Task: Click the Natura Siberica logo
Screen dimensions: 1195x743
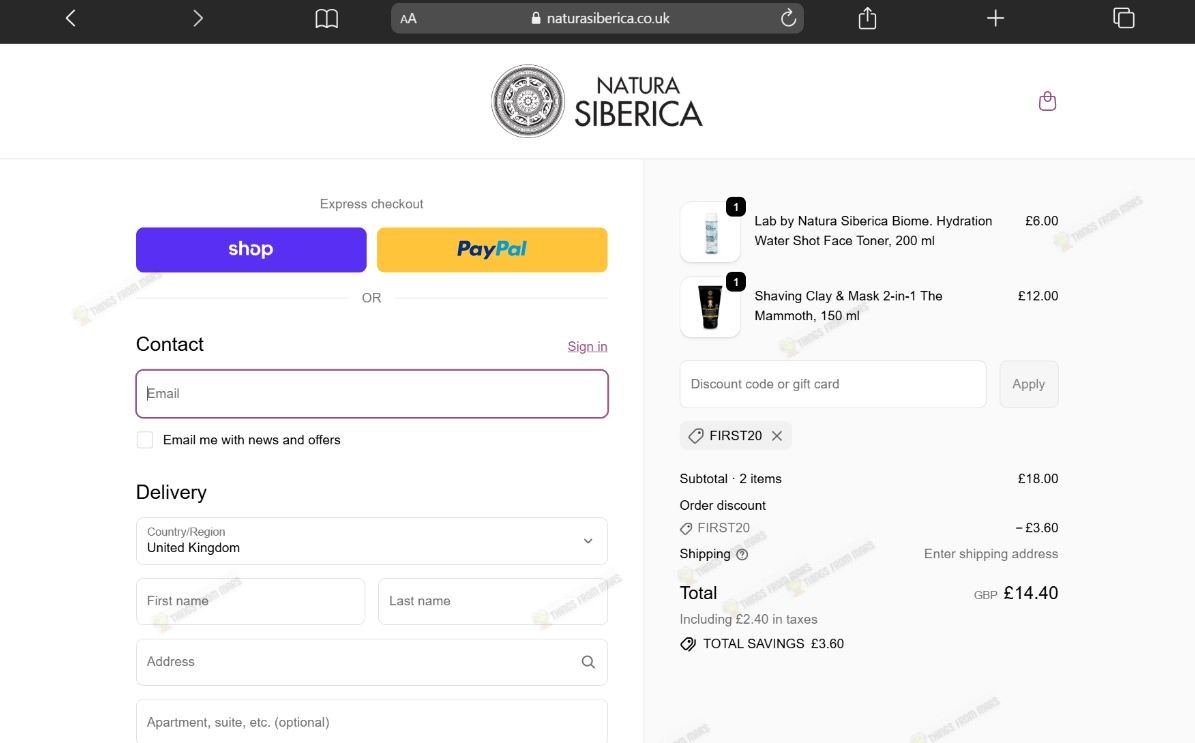Action: (597, 101)
